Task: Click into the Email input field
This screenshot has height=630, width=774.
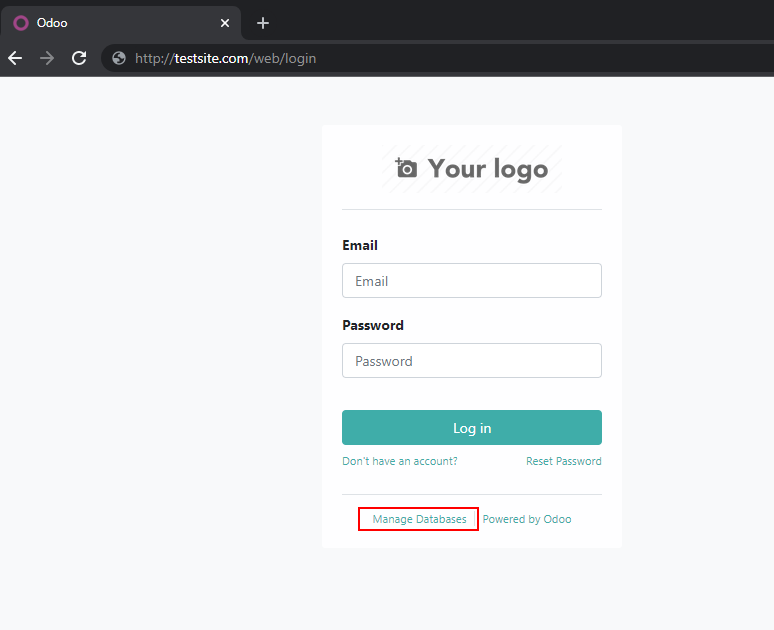Action: pos(472,281)
